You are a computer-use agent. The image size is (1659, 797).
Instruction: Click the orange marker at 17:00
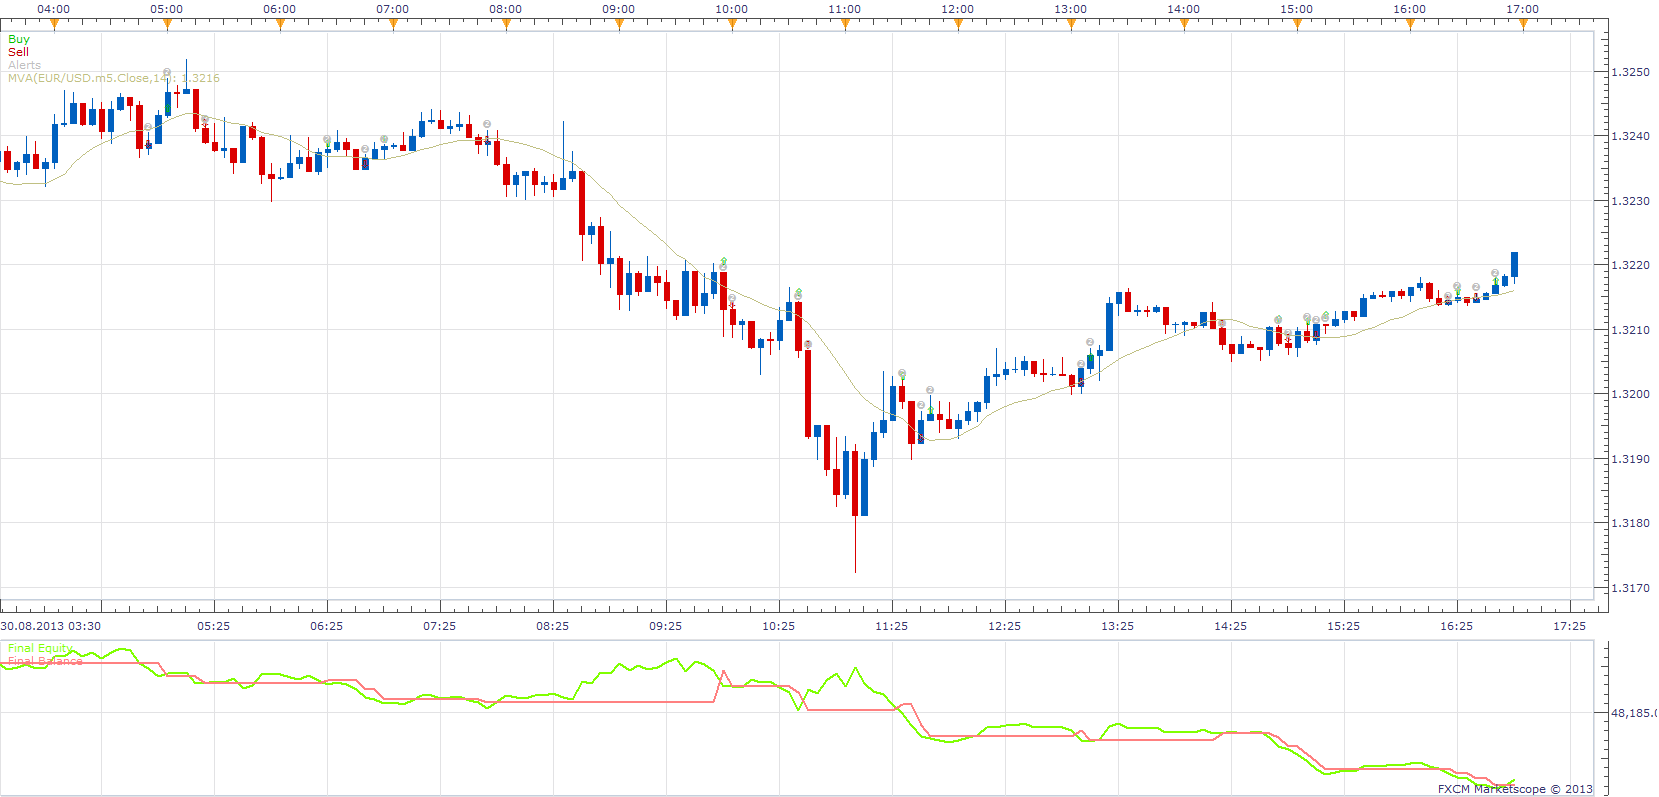coord(1523,25)
